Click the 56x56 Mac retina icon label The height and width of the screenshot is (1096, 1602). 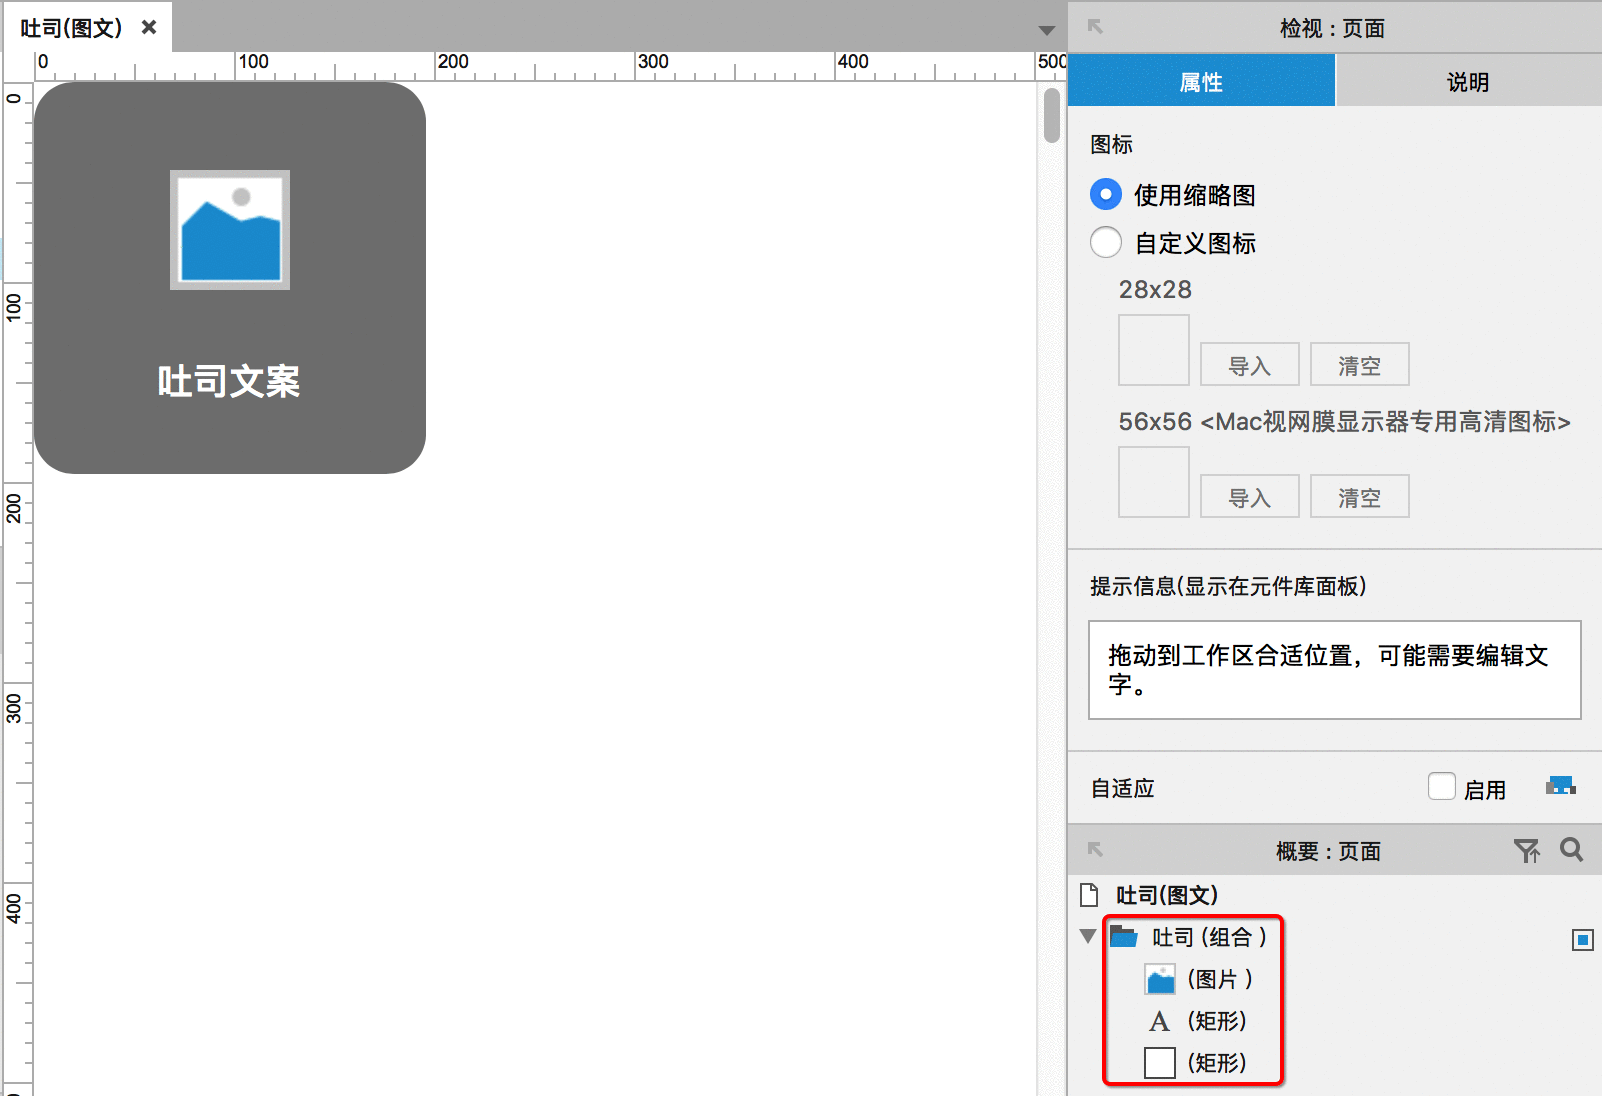click(1344, 422)
